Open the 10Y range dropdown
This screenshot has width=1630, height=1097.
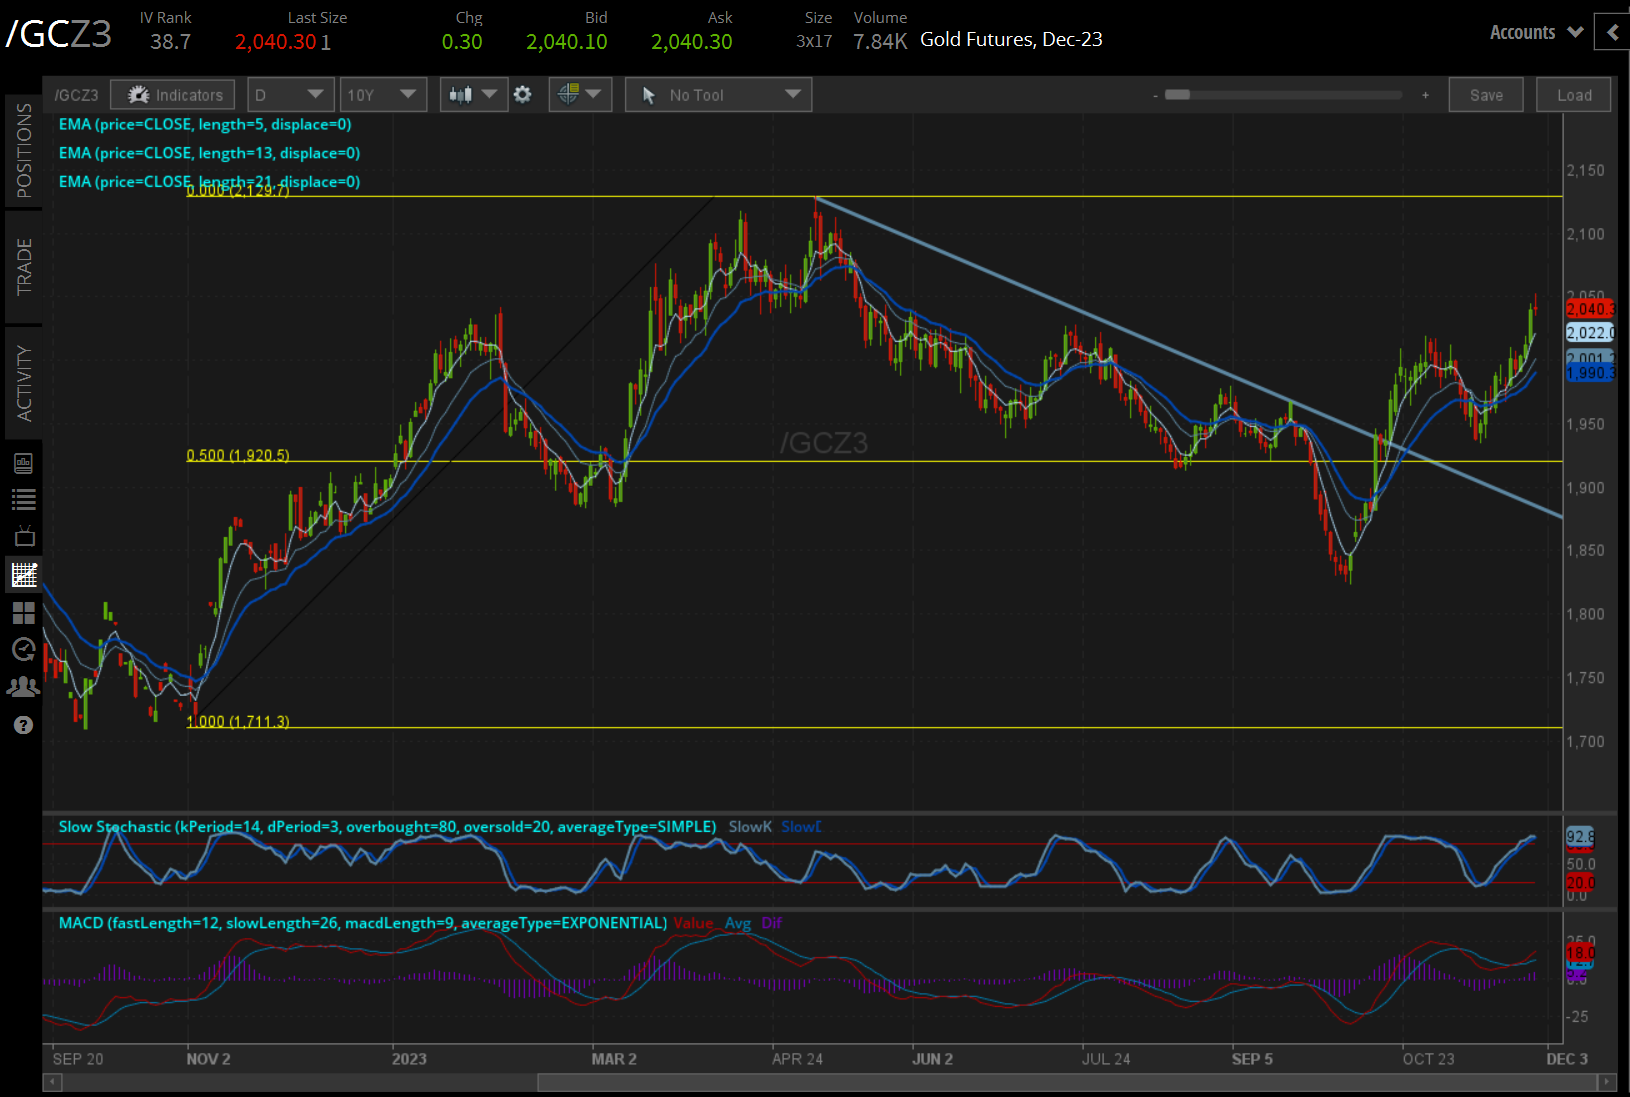[382, 95]
